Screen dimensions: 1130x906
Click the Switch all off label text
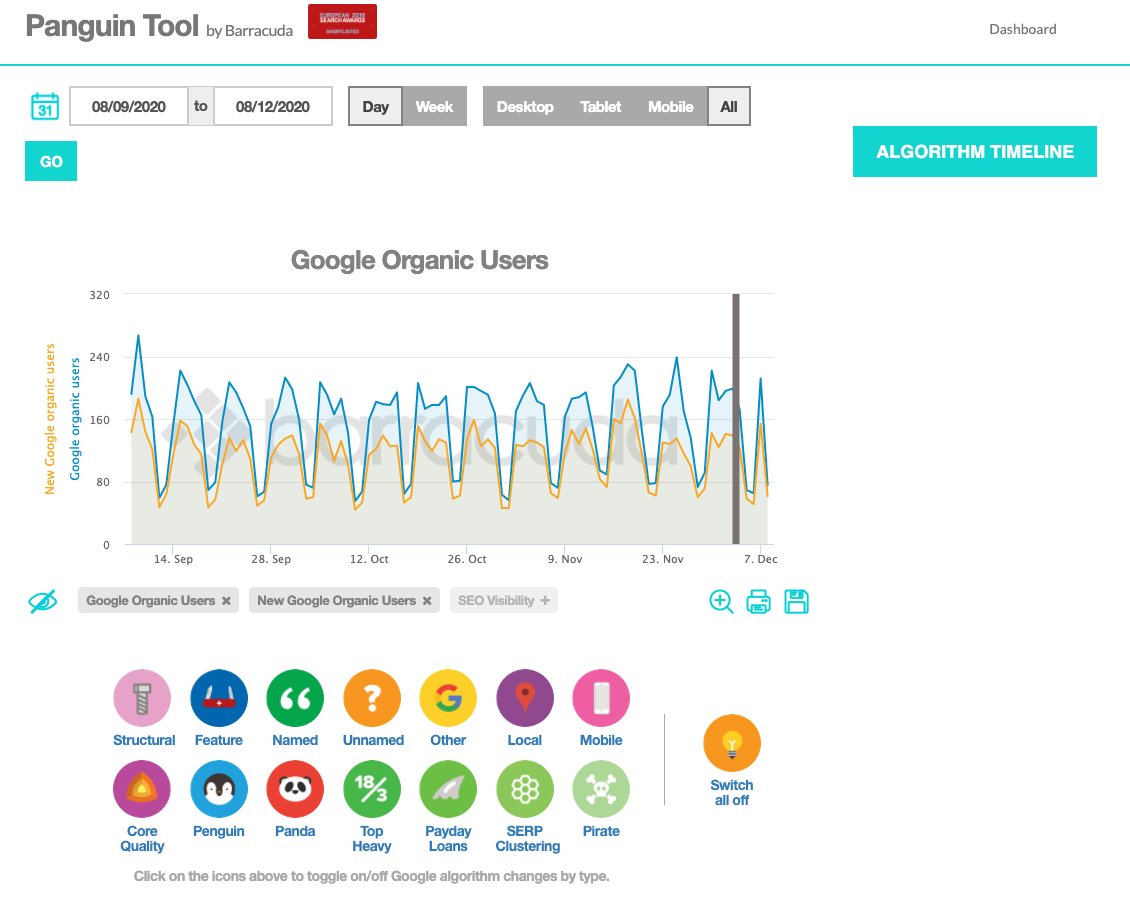click(x=731, y=793)
